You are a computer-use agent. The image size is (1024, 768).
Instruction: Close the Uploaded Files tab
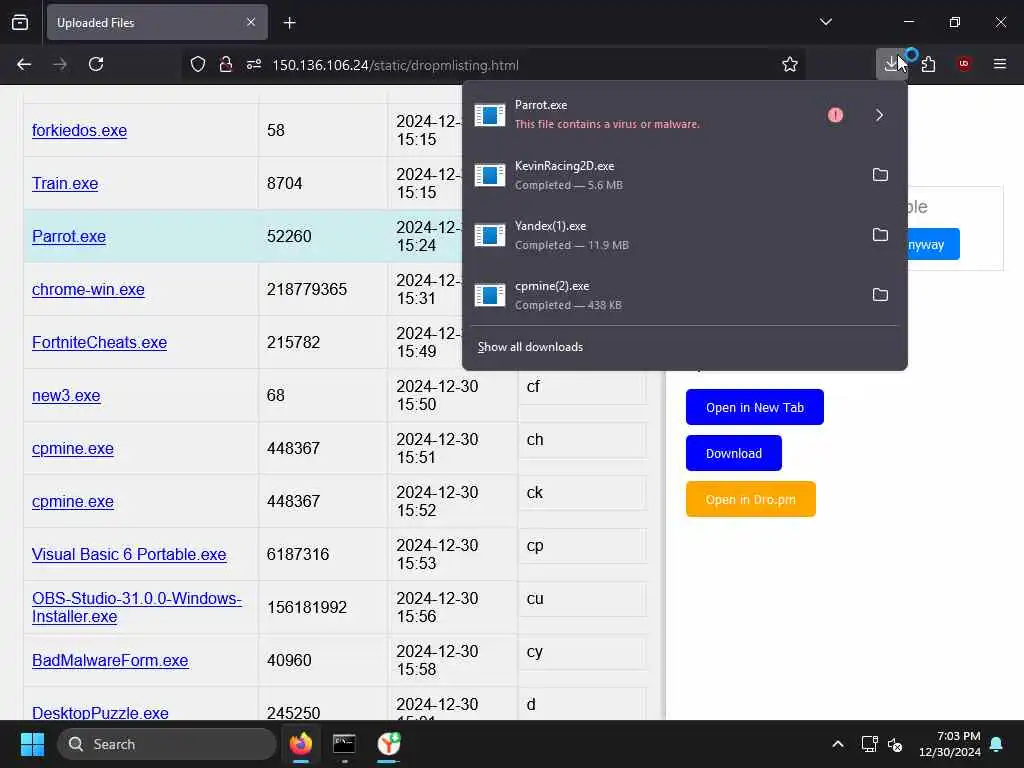(x=251, y=22)
